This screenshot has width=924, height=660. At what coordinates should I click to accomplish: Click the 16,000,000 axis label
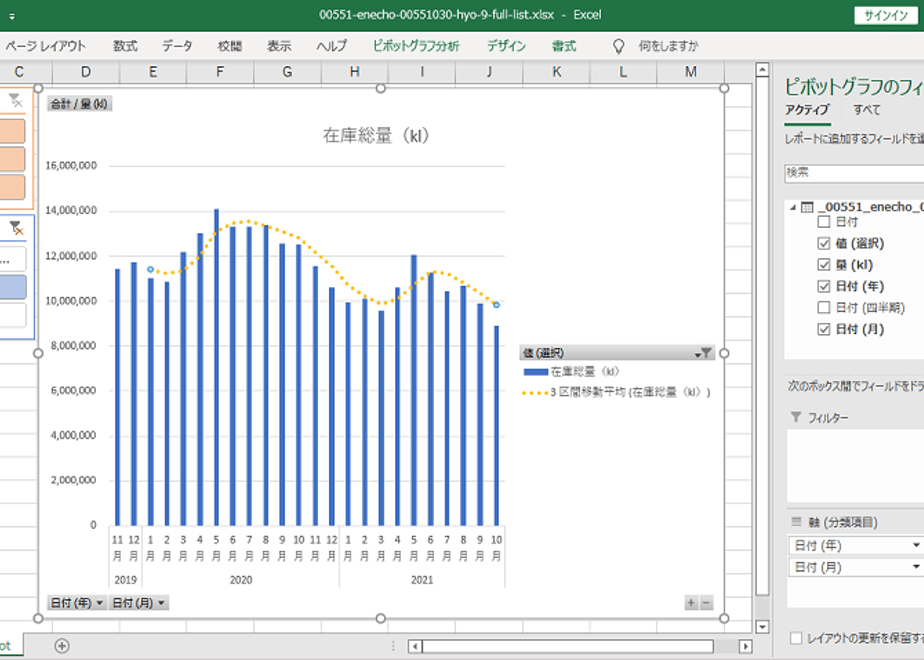pyautogui.click(x=71, y=166)
